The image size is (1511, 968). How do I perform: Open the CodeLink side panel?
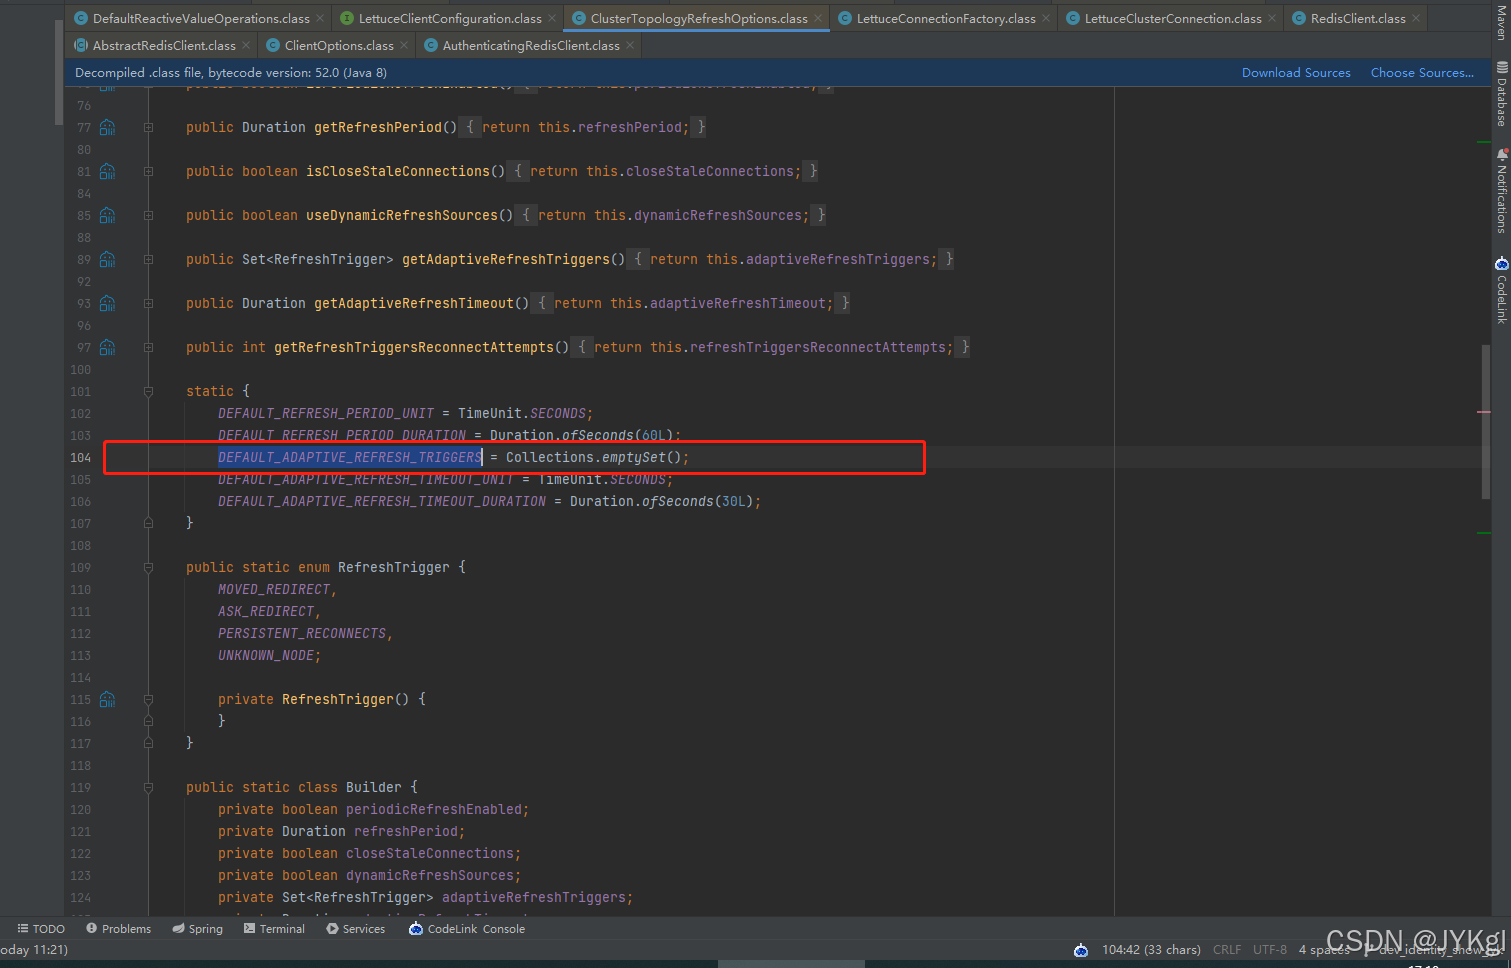[x=1501, y=291]
